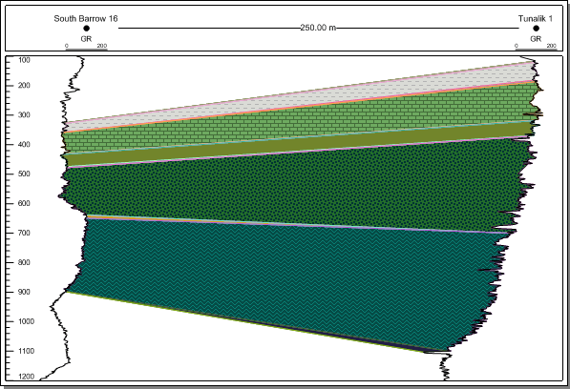
Task: Click the 1000 depth tick label
Action: pos(25,321)
